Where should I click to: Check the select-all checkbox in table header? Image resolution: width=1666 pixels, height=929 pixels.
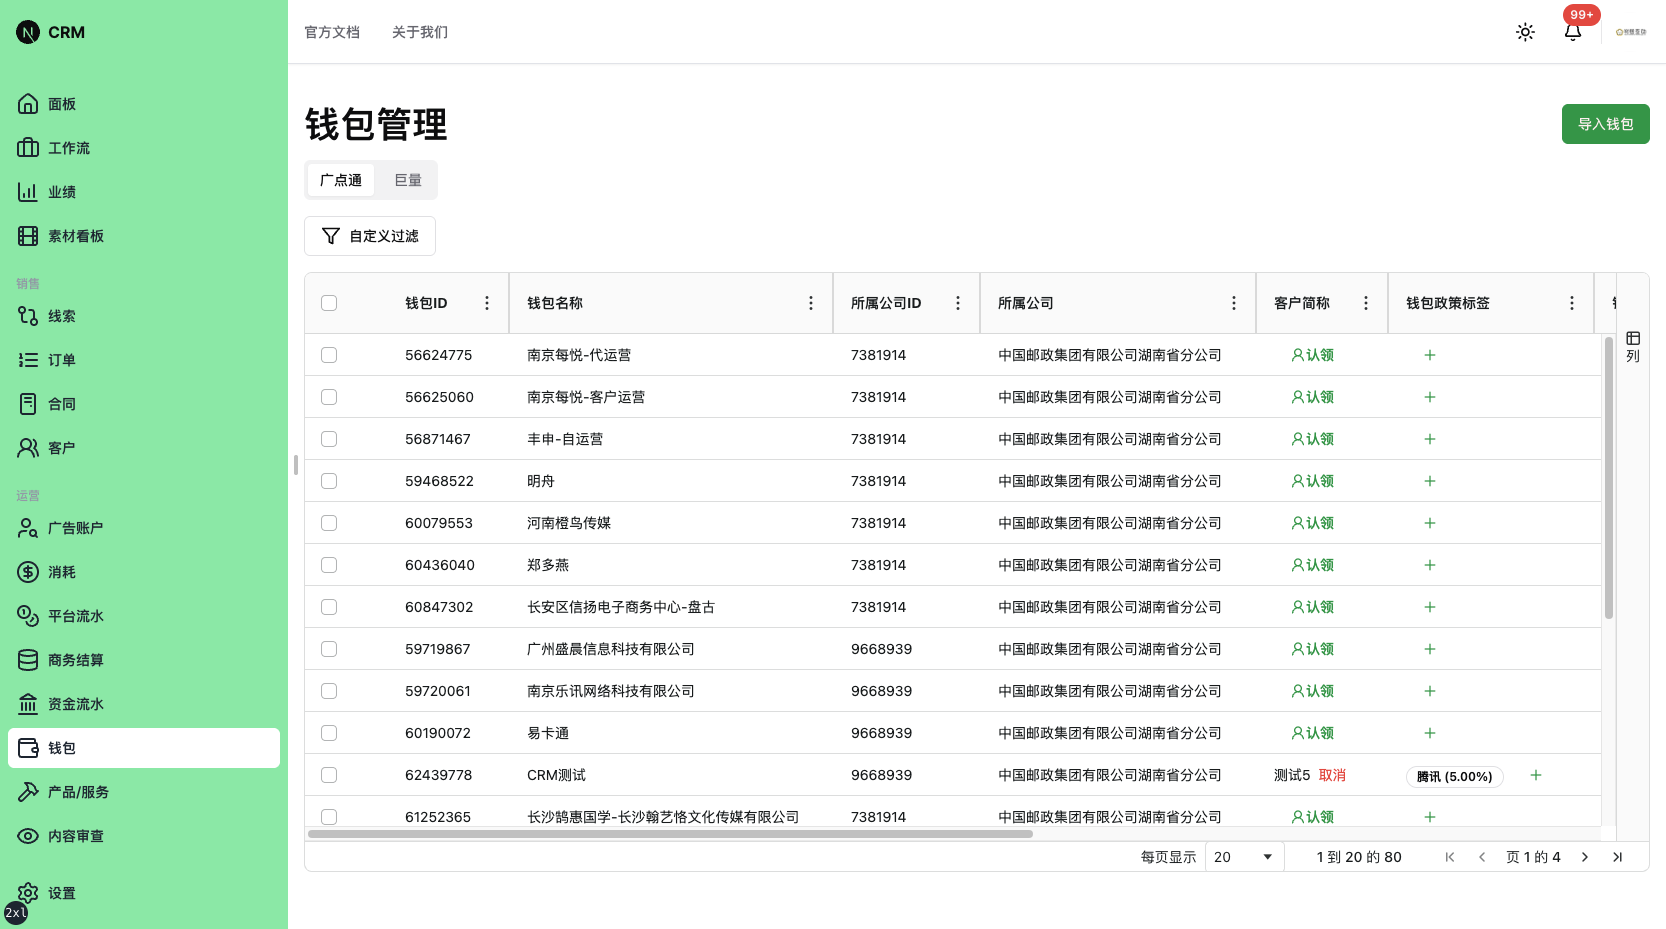click(329, 302)
